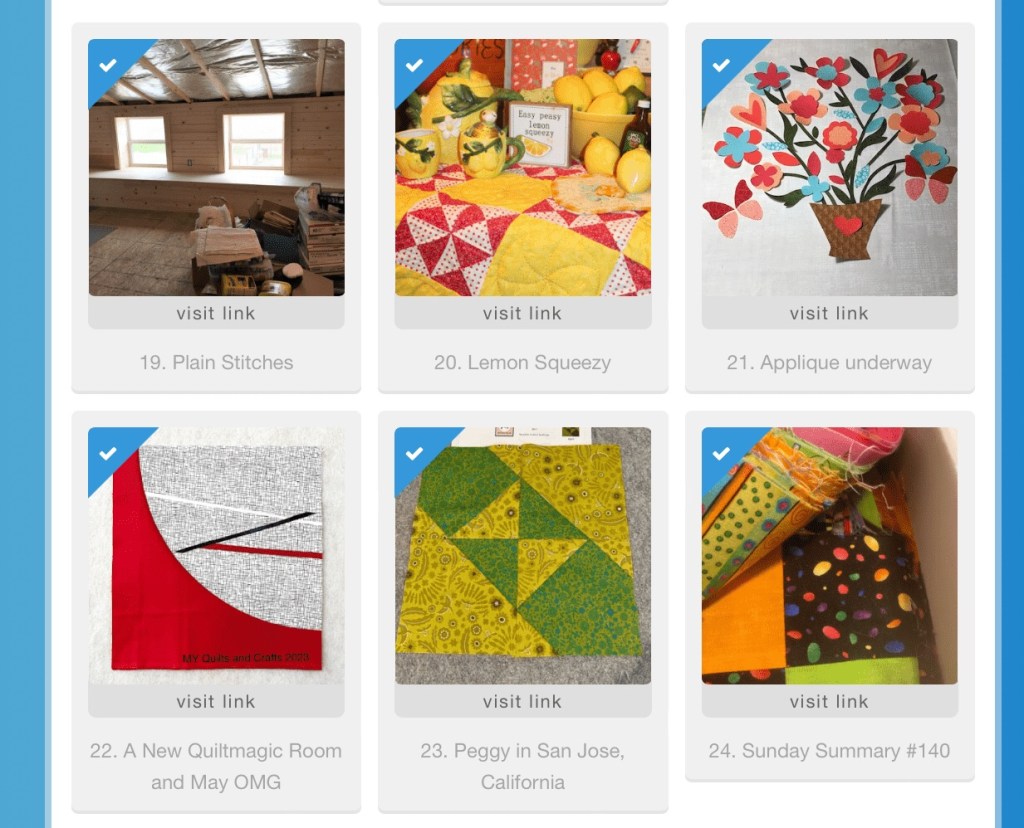Open the lemon table quilt thumbnail
Image resolution: width=1024 pixels, height=828 pixels.
click(522, 168)
